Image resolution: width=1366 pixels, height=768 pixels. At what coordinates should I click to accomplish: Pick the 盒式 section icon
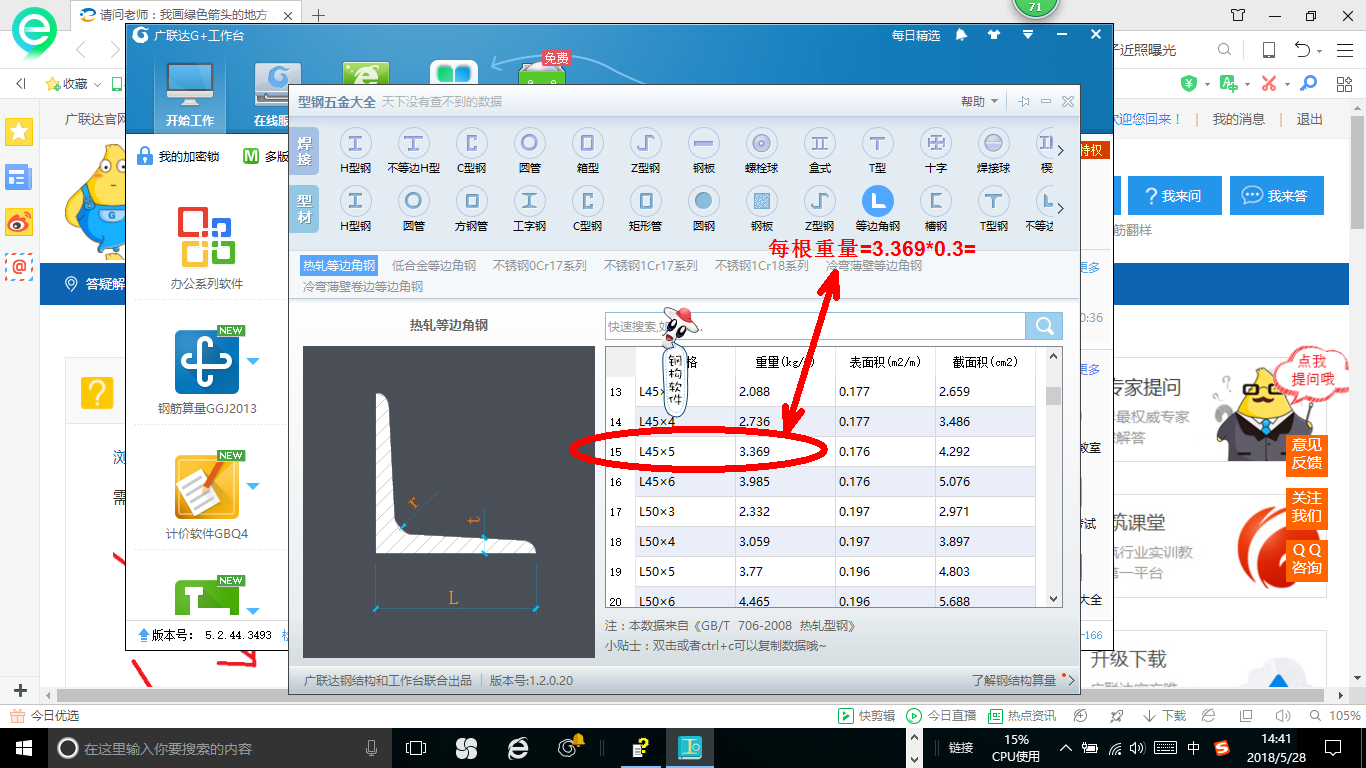point(820,143)
